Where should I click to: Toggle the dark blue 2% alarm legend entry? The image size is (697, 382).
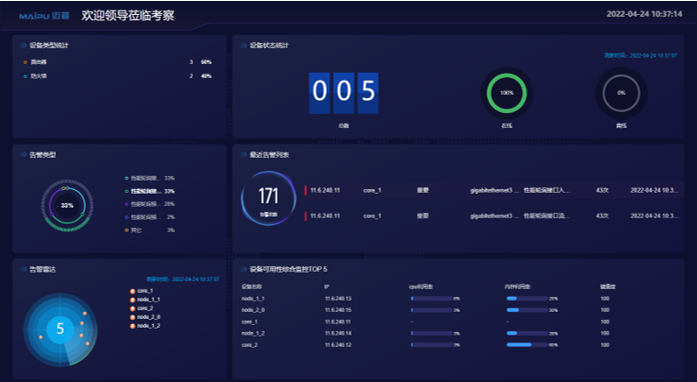click(x=150, y=217)
